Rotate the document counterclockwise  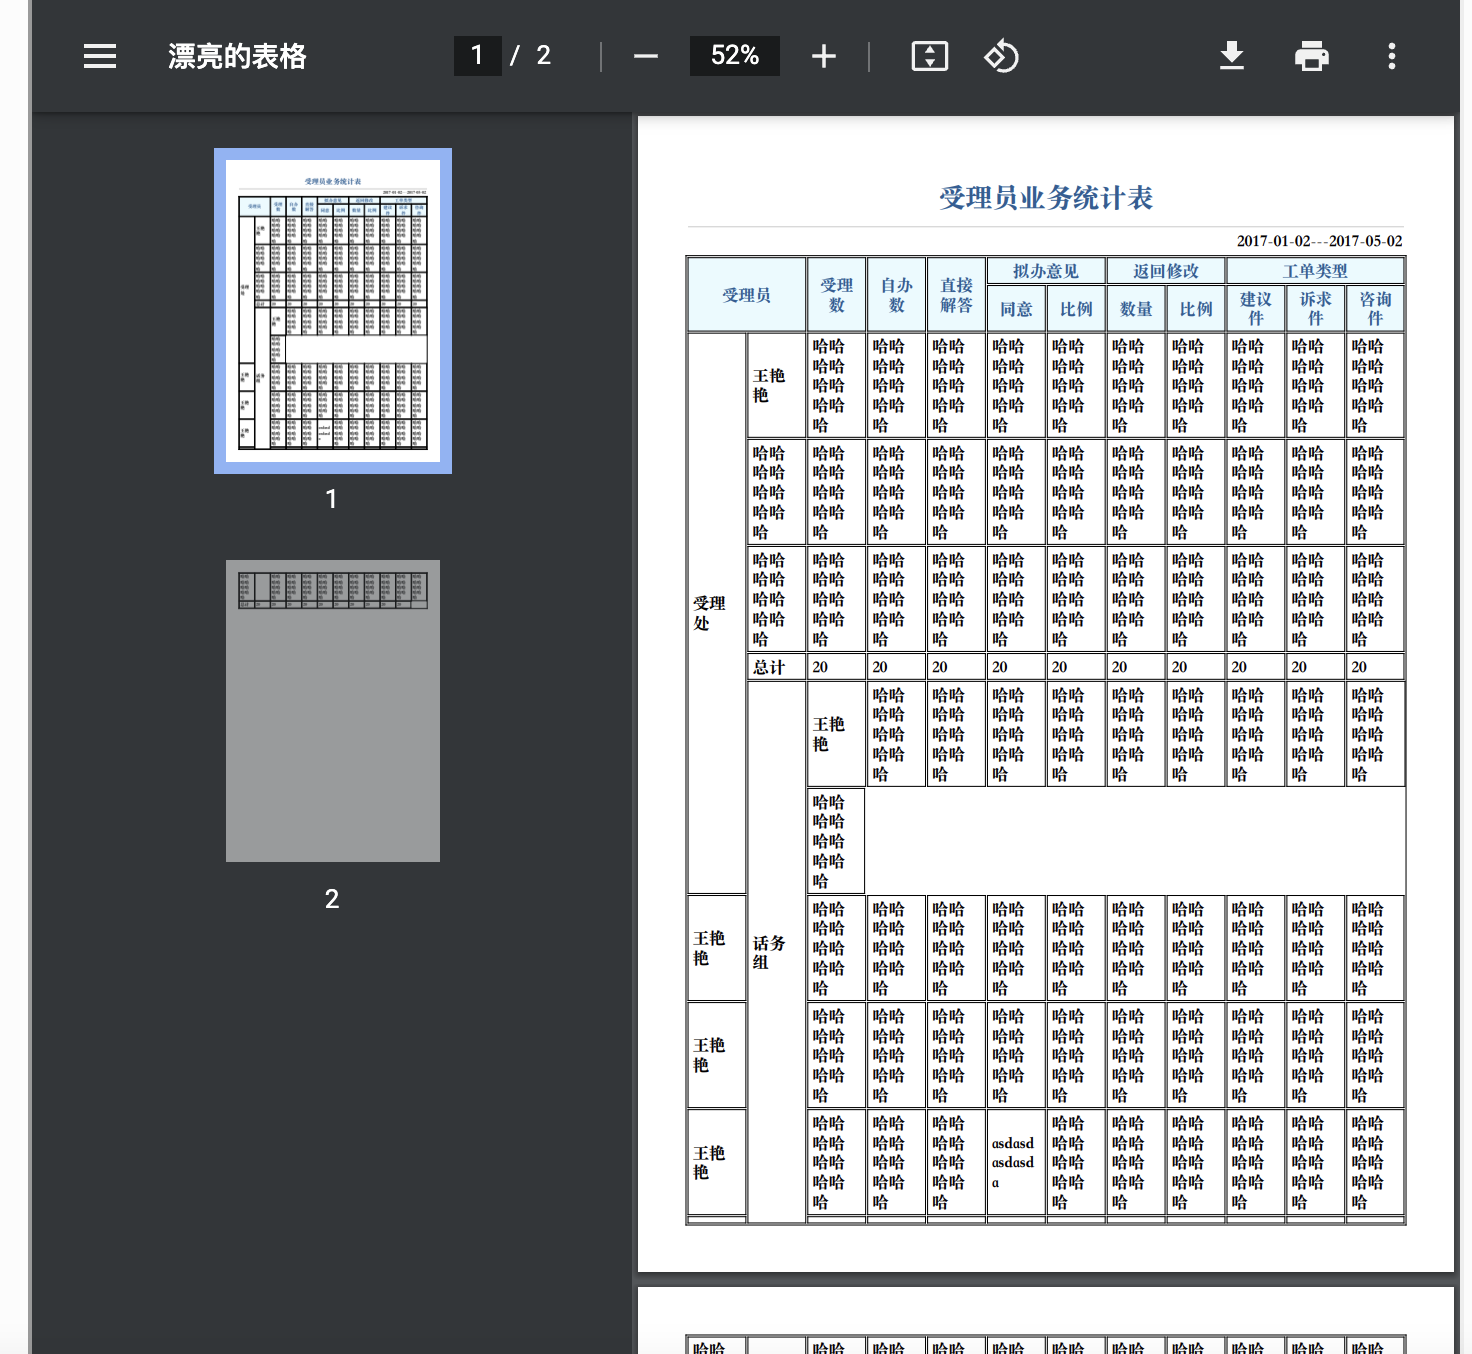click(x=1001, y=56)
